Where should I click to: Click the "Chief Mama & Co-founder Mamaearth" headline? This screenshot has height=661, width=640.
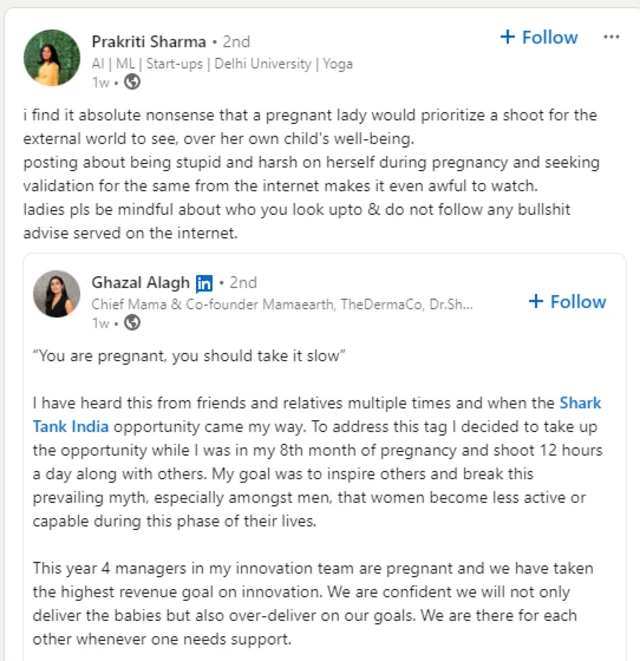coord(282,303)
